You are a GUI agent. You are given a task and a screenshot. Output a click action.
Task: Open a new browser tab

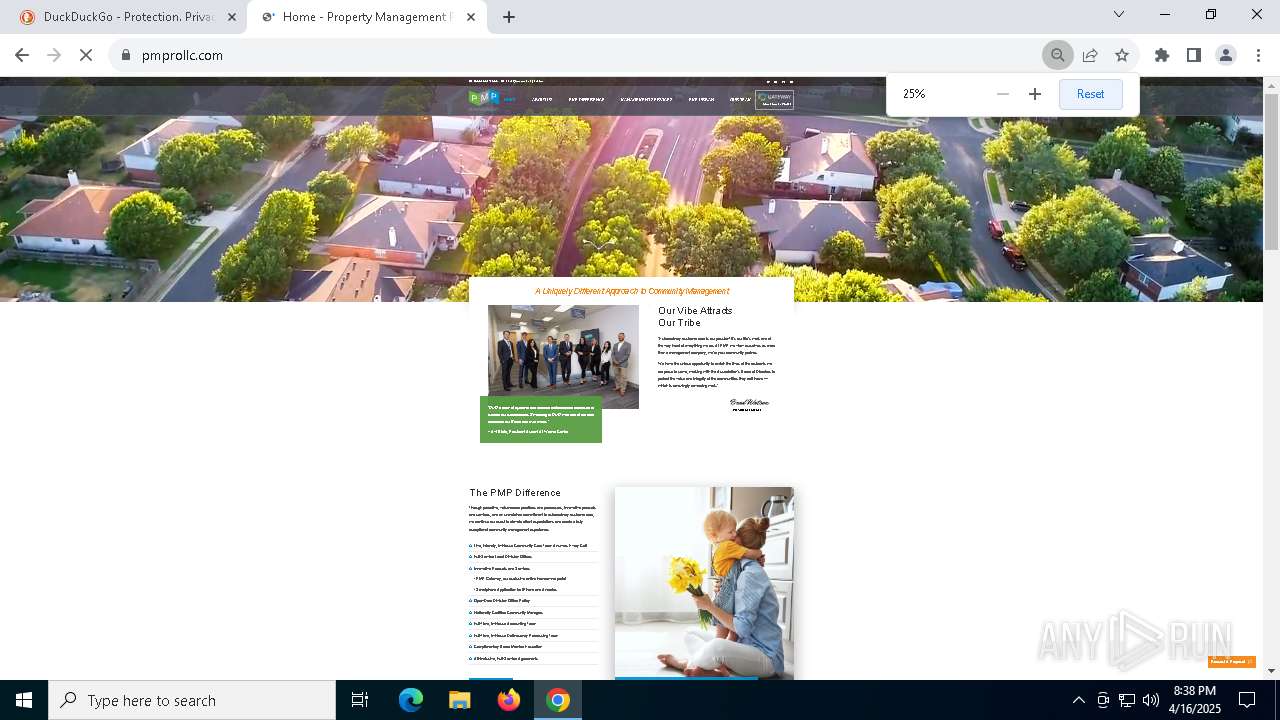509,17
